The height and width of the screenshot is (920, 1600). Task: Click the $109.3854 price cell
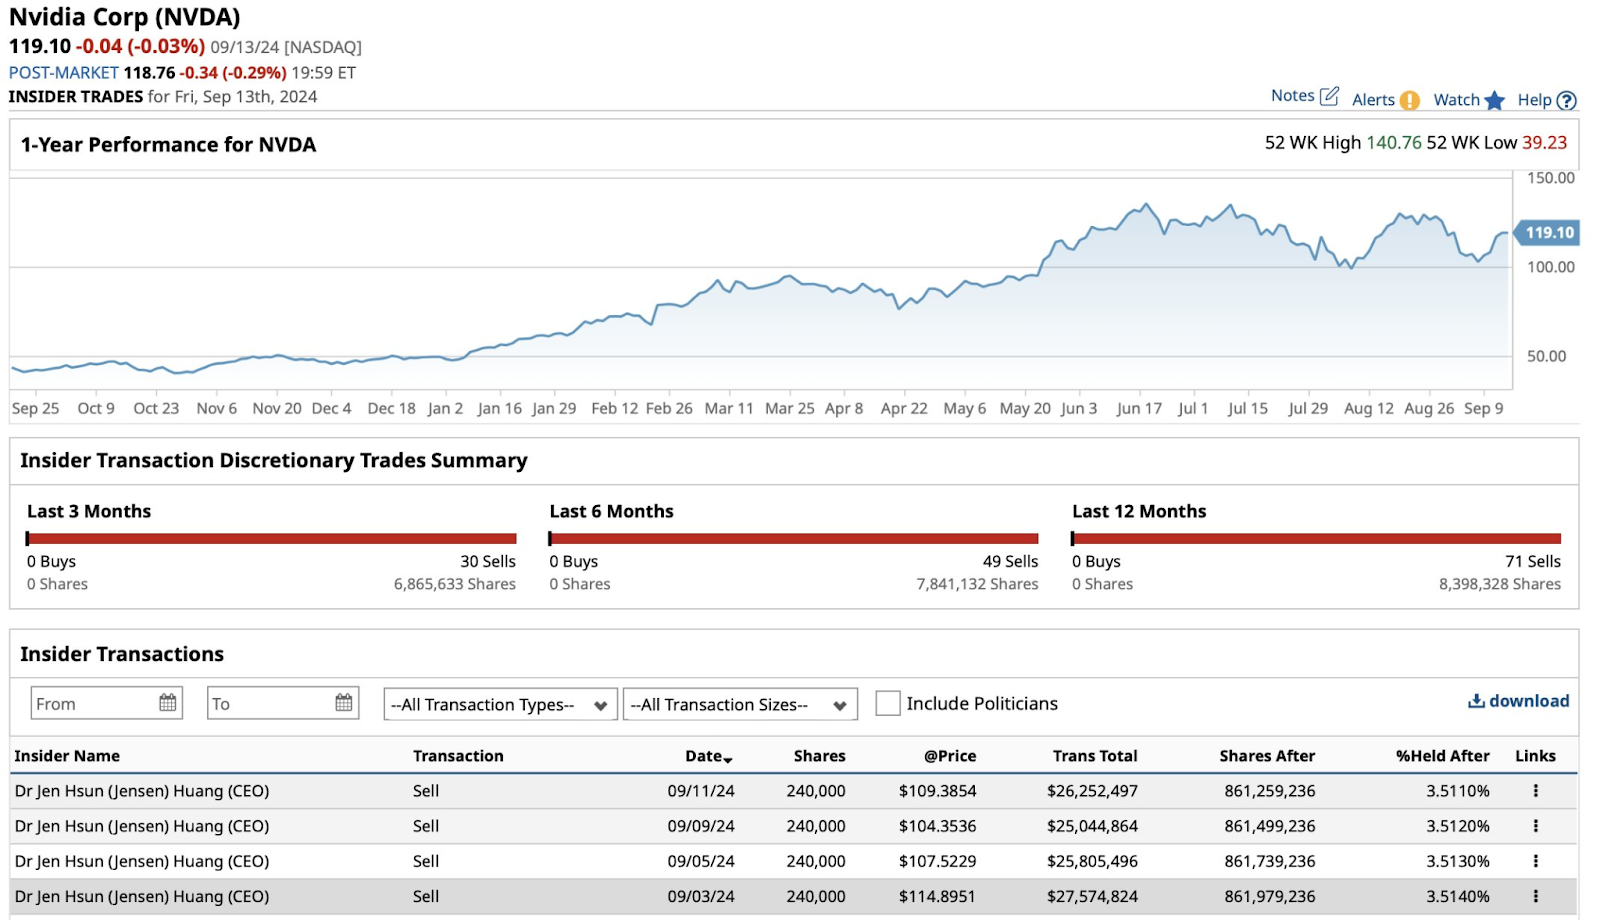pos(938,791)
